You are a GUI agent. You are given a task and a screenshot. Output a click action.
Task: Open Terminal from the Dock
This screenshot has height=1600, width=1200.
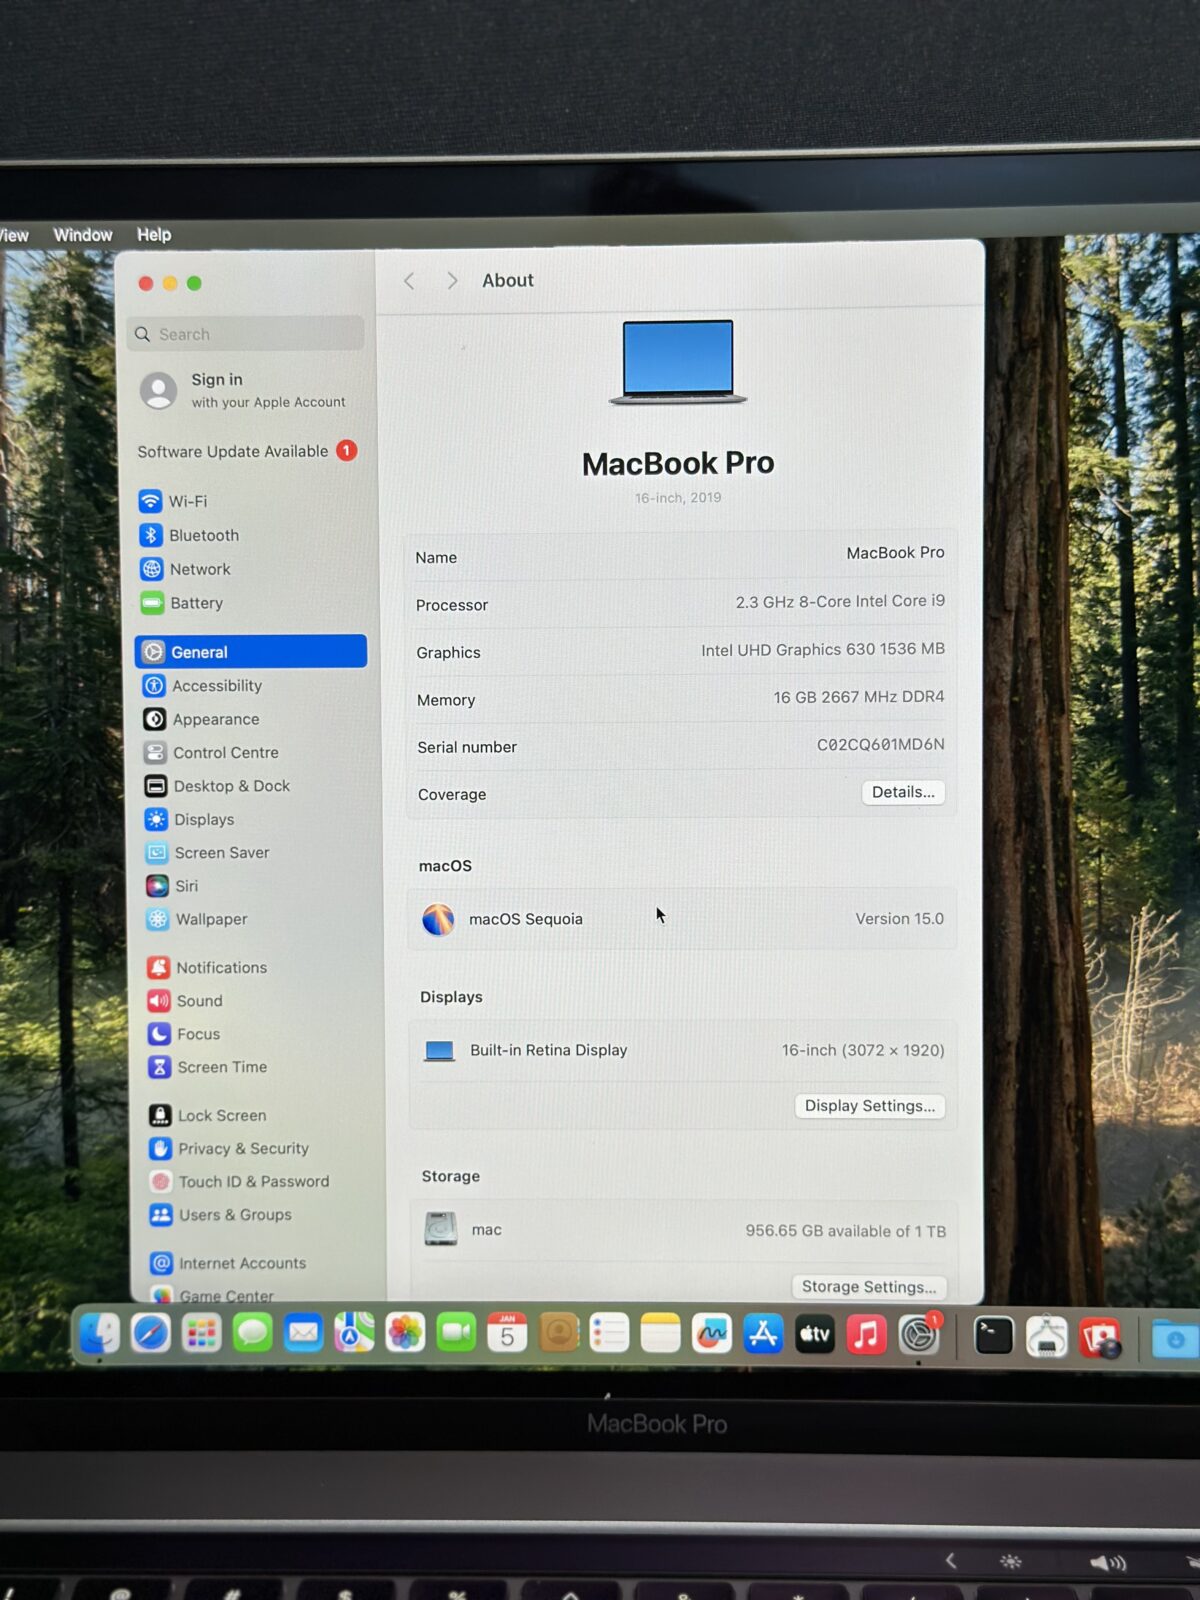[993, 1336]
